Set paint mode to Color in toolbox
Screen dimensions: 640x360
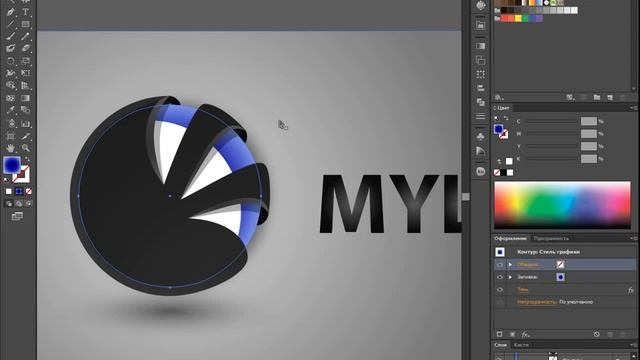[9, 191]
